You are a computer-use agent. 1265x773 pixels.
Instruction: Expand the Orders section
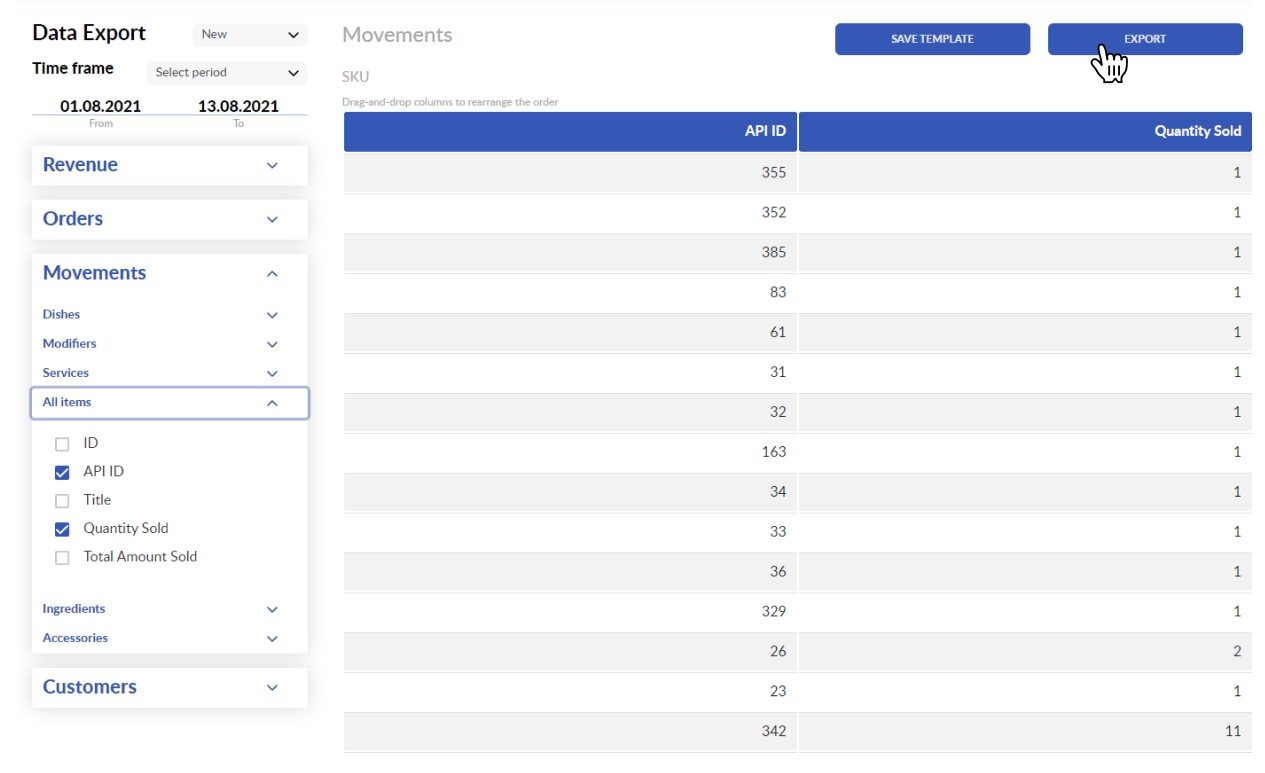click(170, 219)
